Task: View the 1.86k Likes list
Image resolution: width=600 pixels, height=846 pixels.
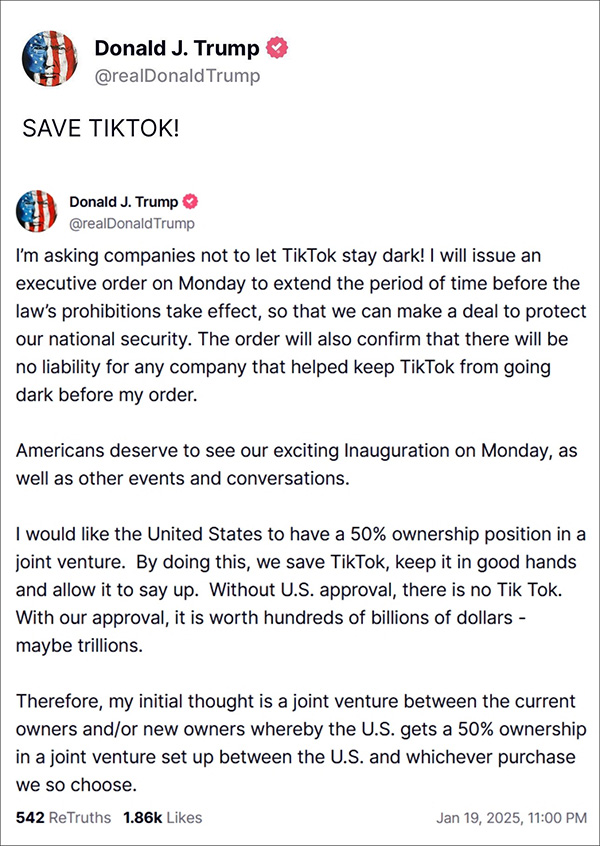Action: pyautogui.click(x=162, y=818)
